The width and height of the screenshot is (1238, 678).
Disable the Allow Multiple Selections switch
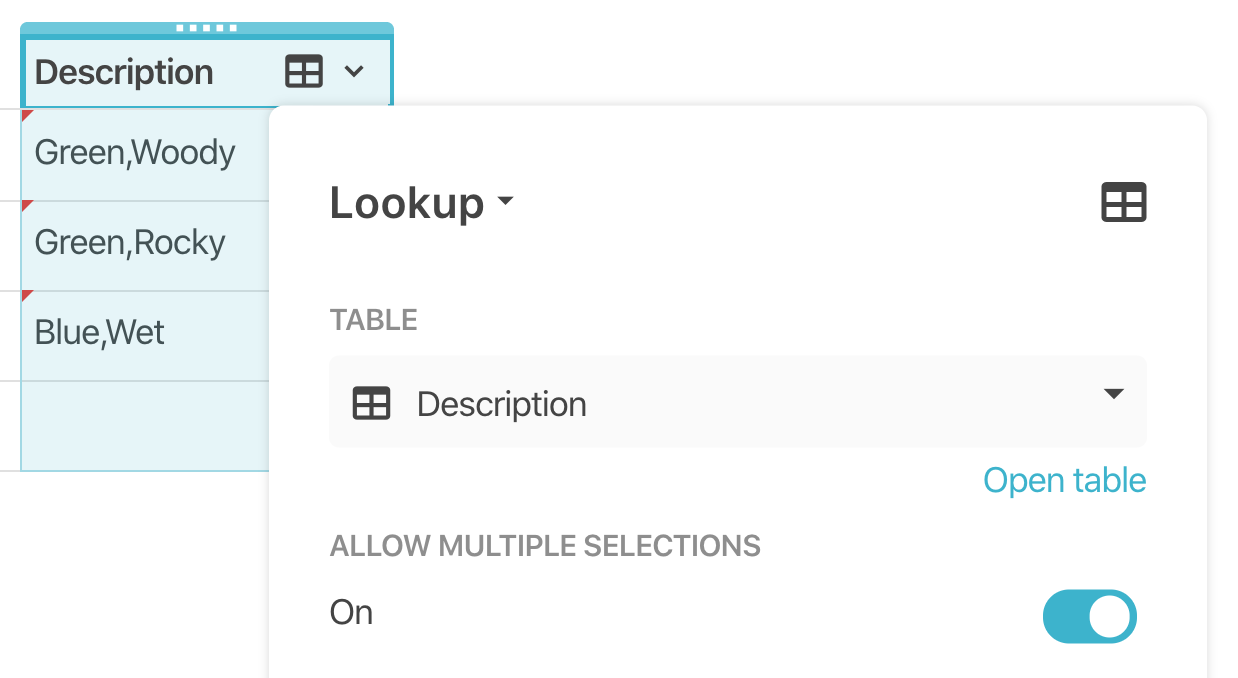(1089, 616)
